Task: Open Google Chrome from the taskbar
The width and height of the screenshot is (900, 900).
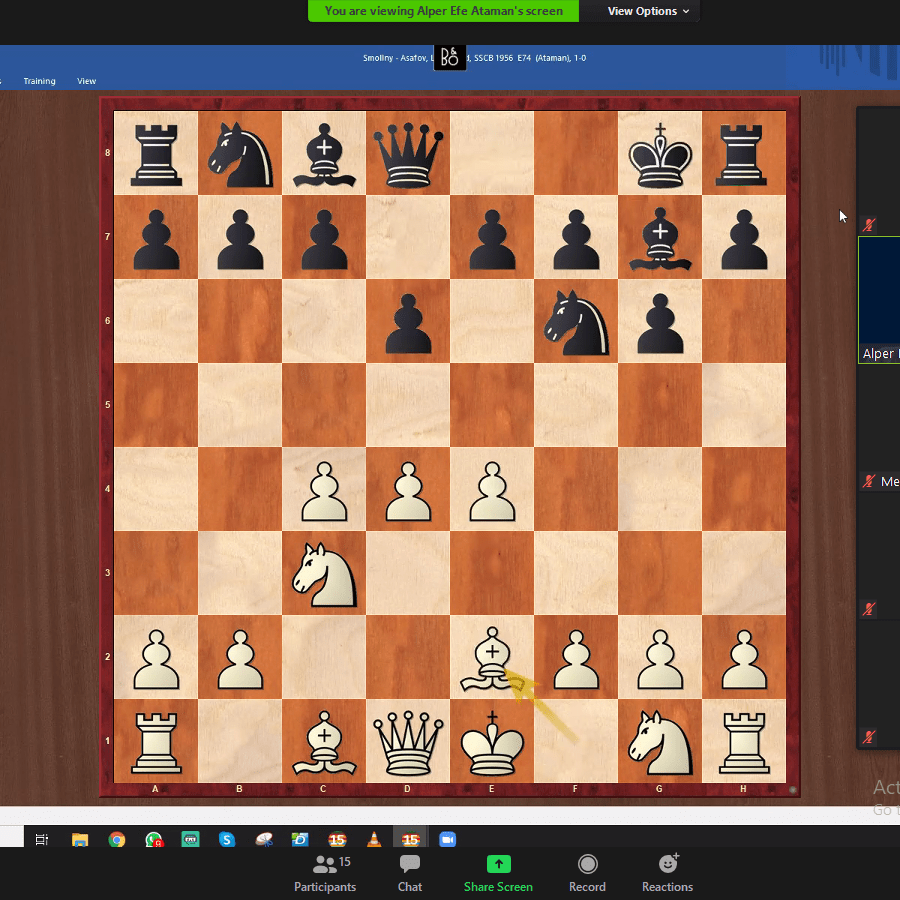Action: pyautogui.click(x=117, y=840)
